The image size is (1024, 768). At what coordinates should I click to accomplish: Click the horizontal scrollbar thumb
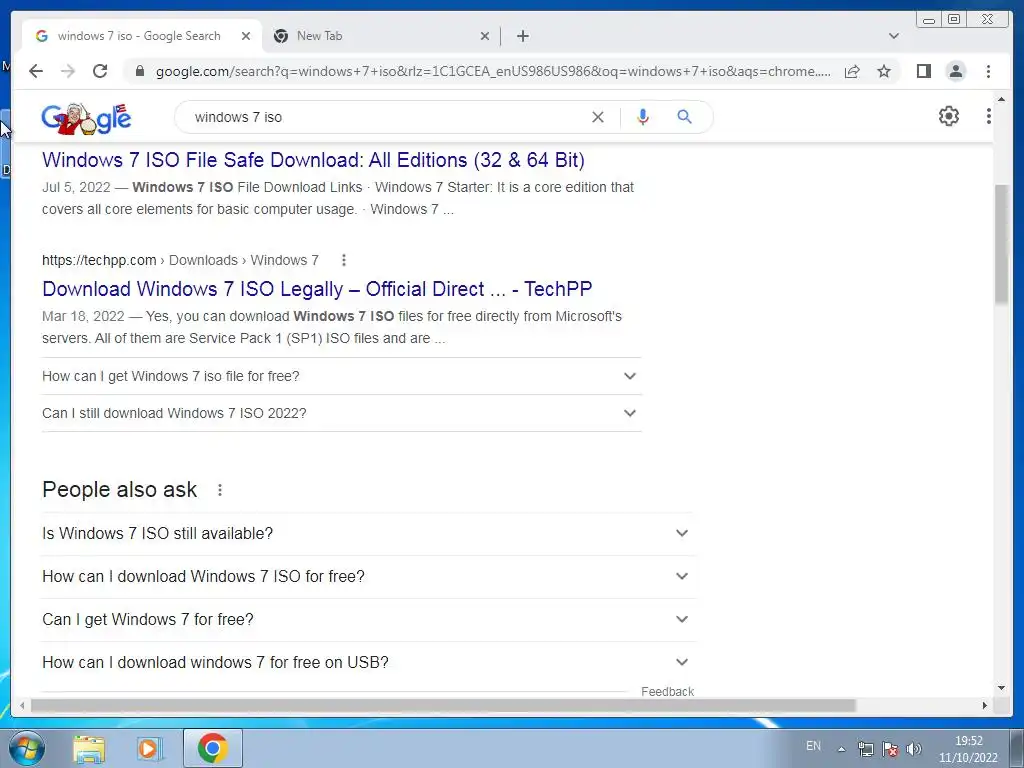[443, 705]
